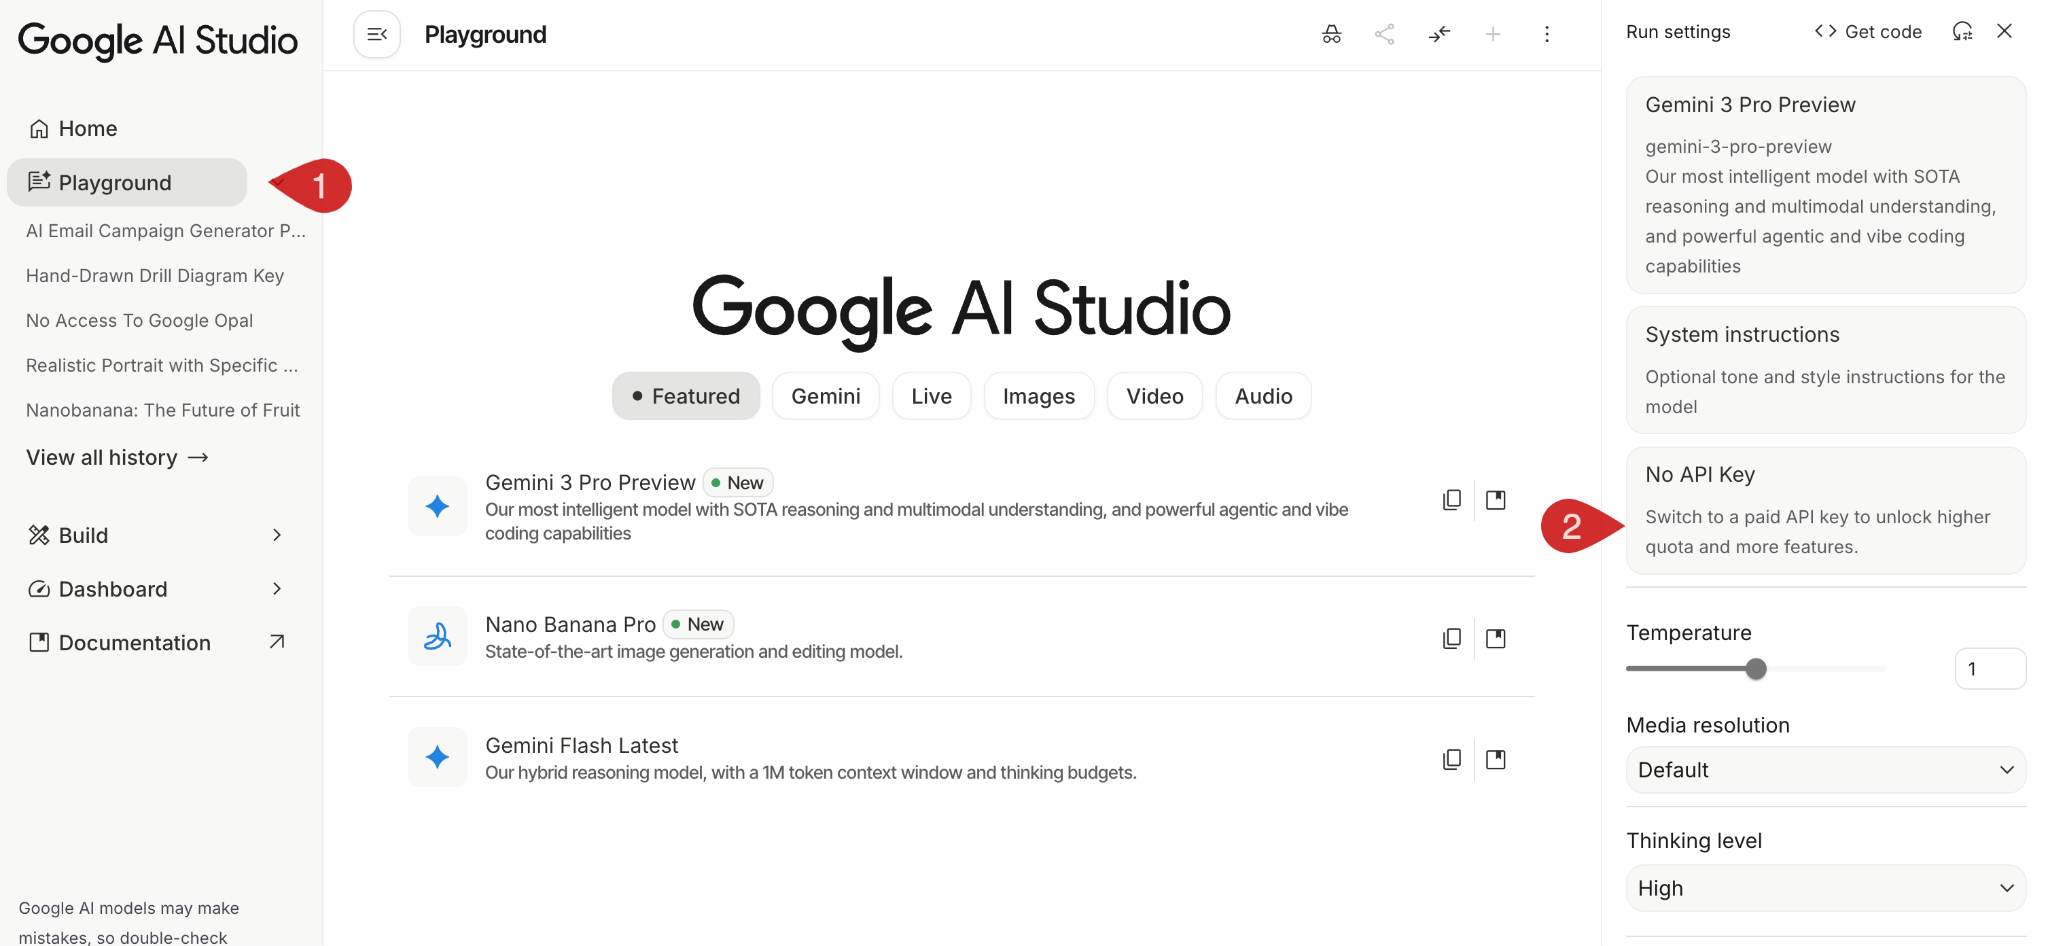Click the compare mode arrows icon
The width and height of the screenshot is (2048, 946).
(x=1439, y=34)
